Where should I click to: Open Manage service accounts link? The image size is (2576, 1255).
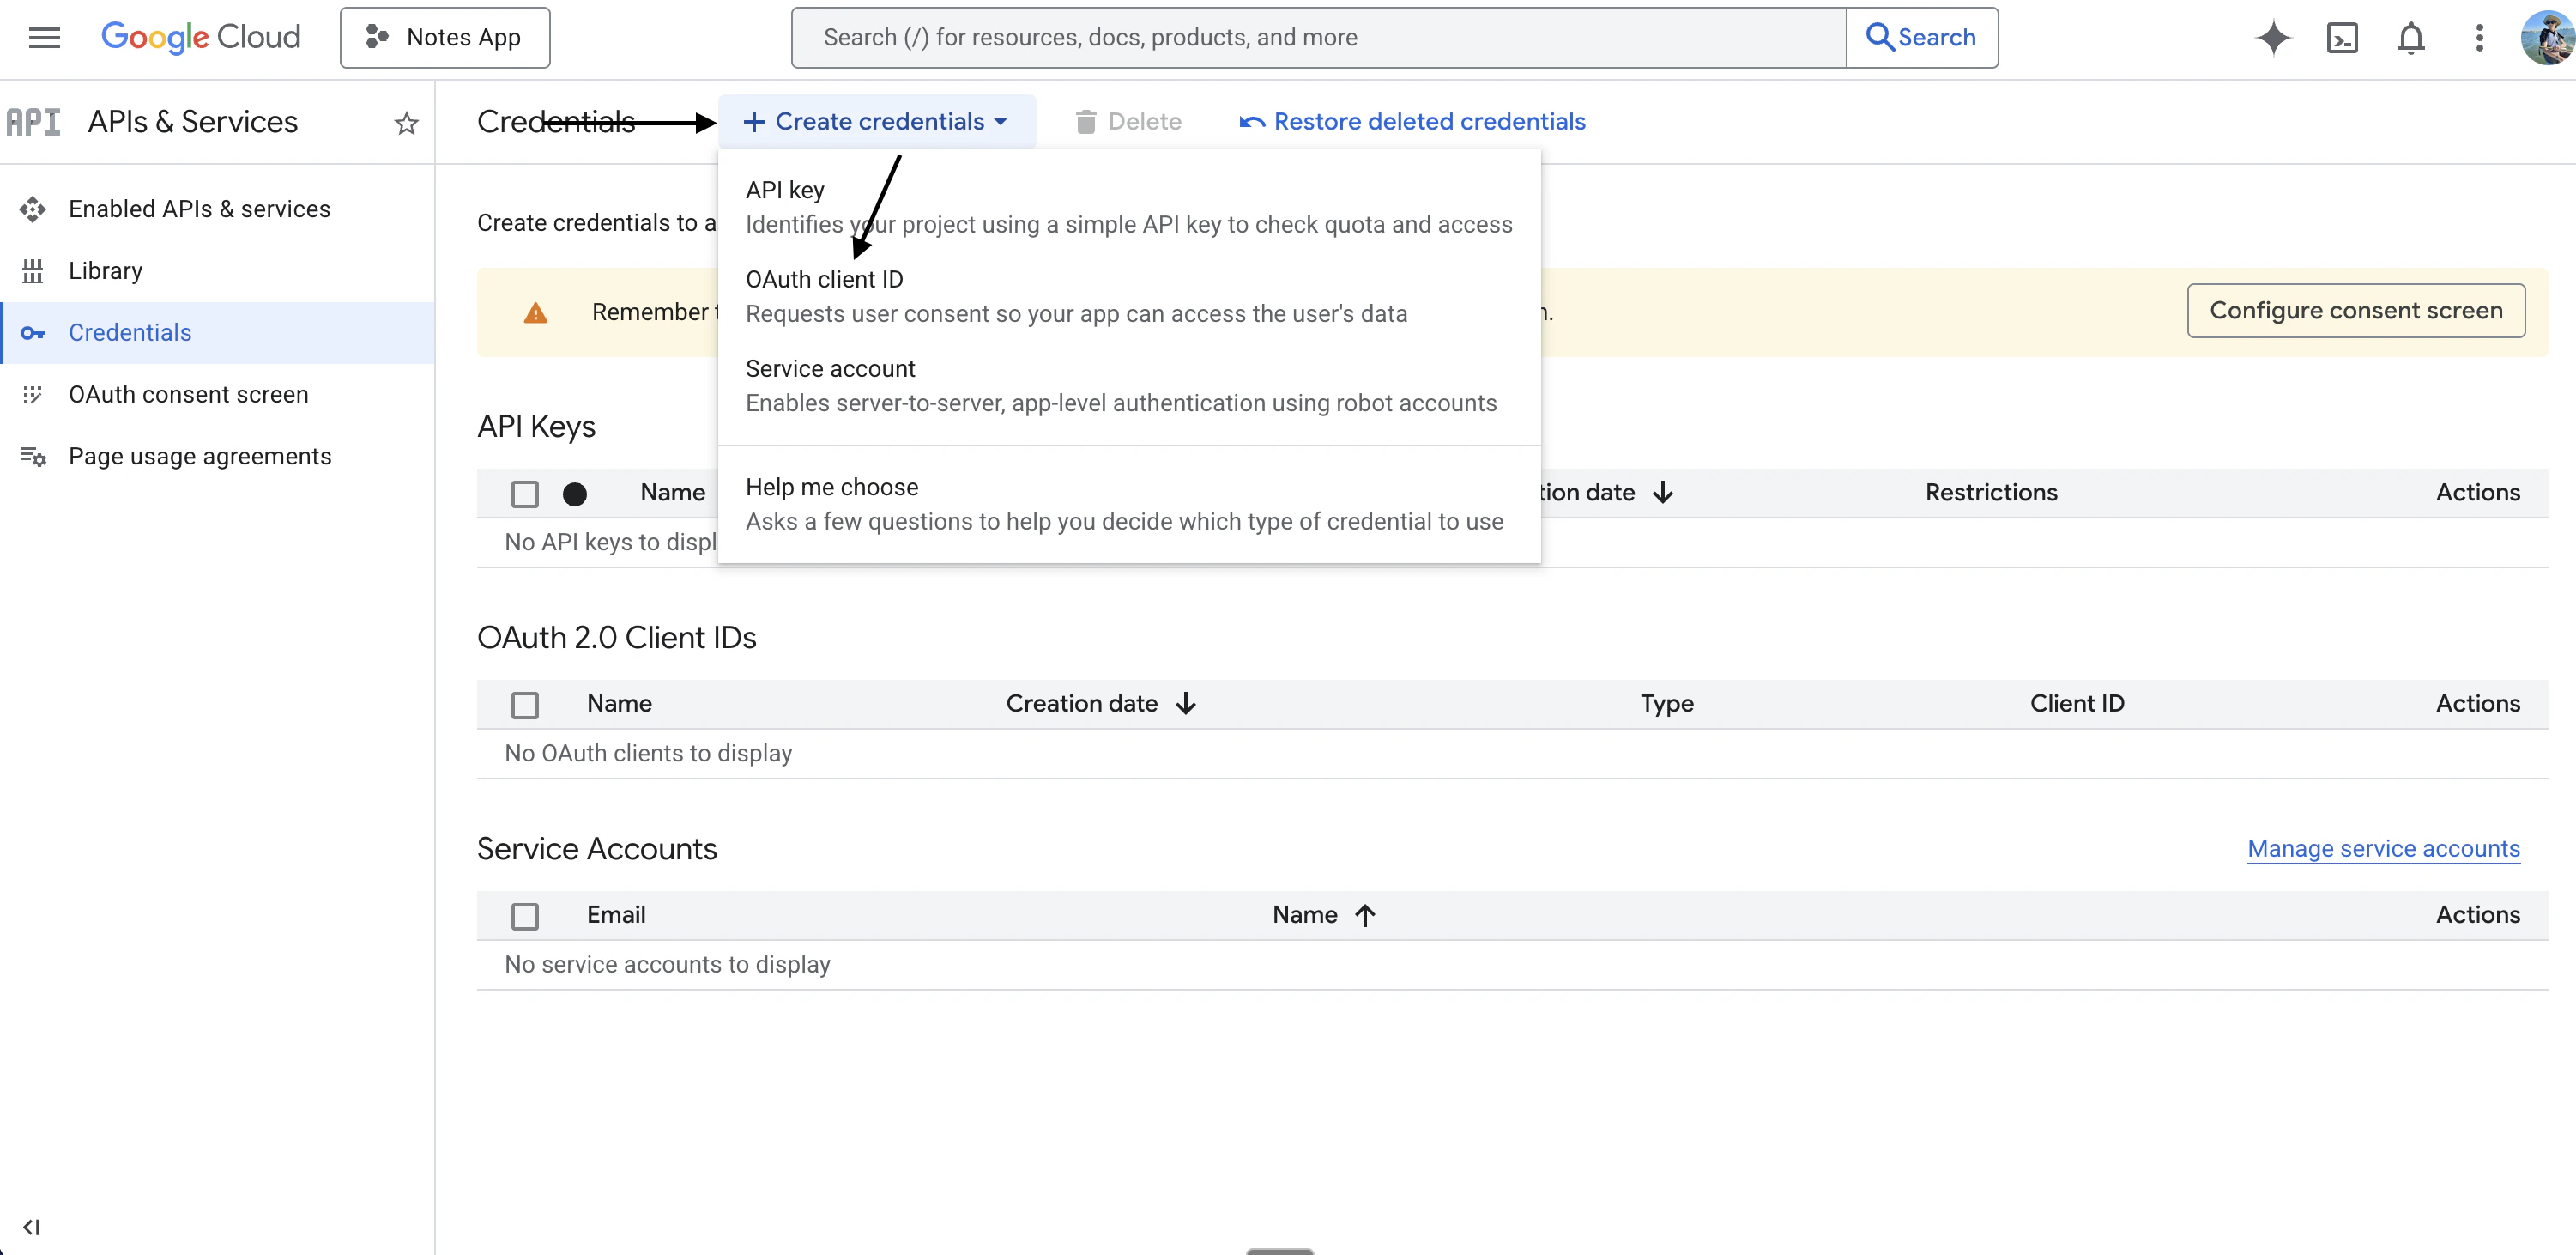(x=2383, y=849)
